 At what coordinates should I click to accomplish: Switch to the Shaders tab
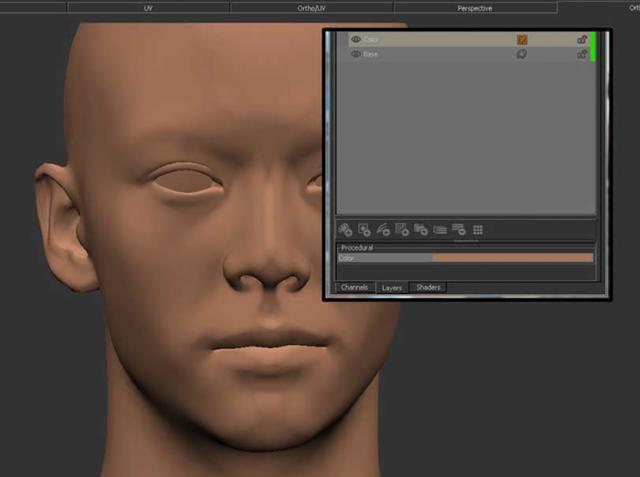tap(428, 287)
